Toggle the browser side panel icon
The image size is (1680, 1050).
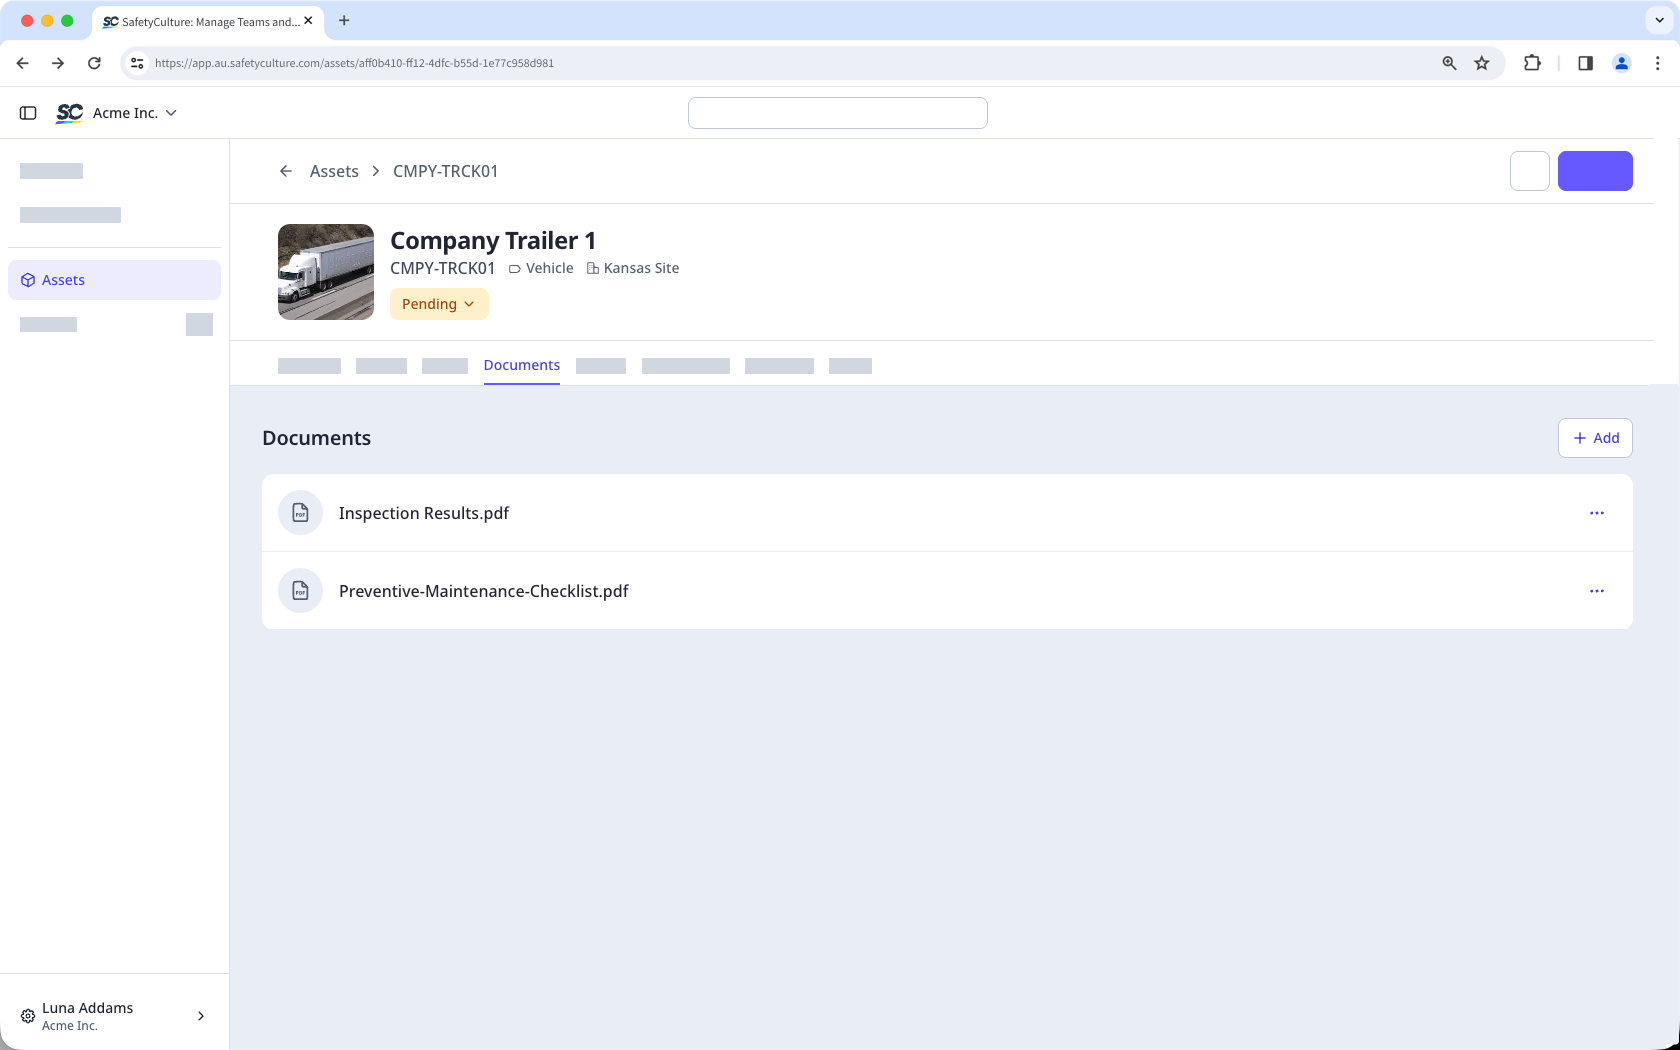pos(1585,63)
